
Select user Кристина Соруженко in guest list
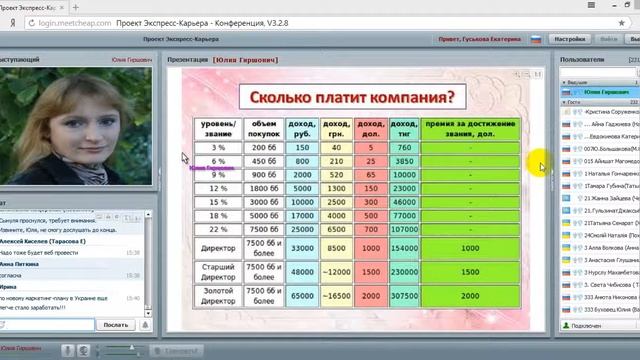[600, 112]
